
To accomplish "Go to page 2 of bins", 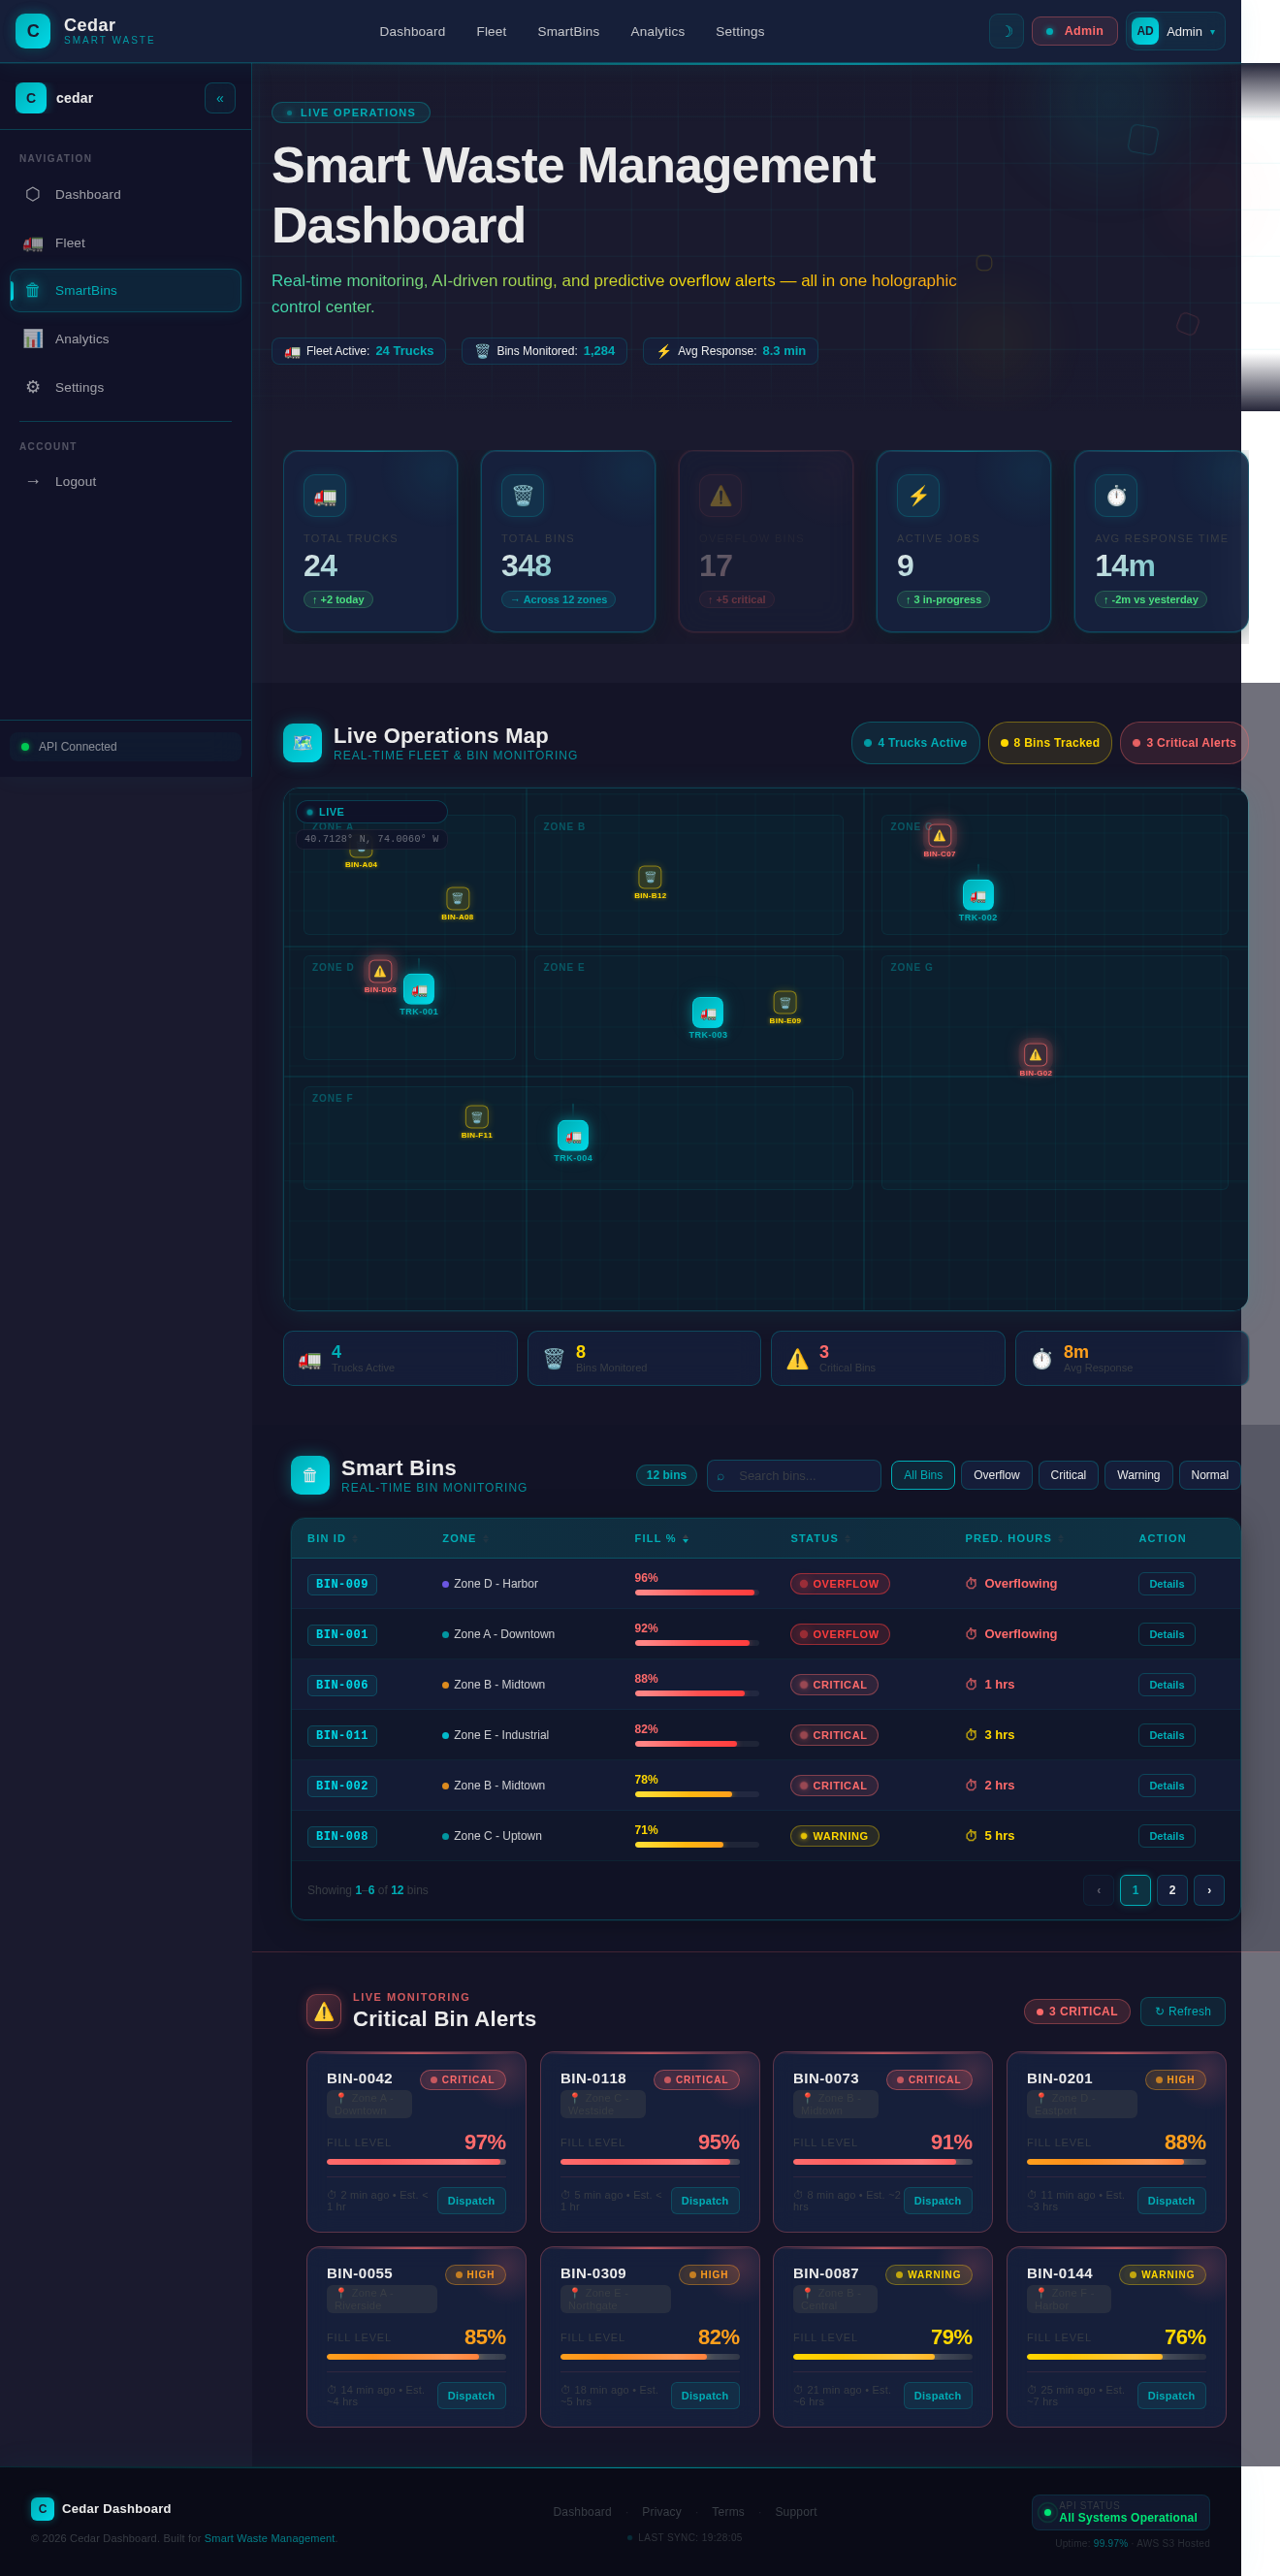I will [1172, 1890].
